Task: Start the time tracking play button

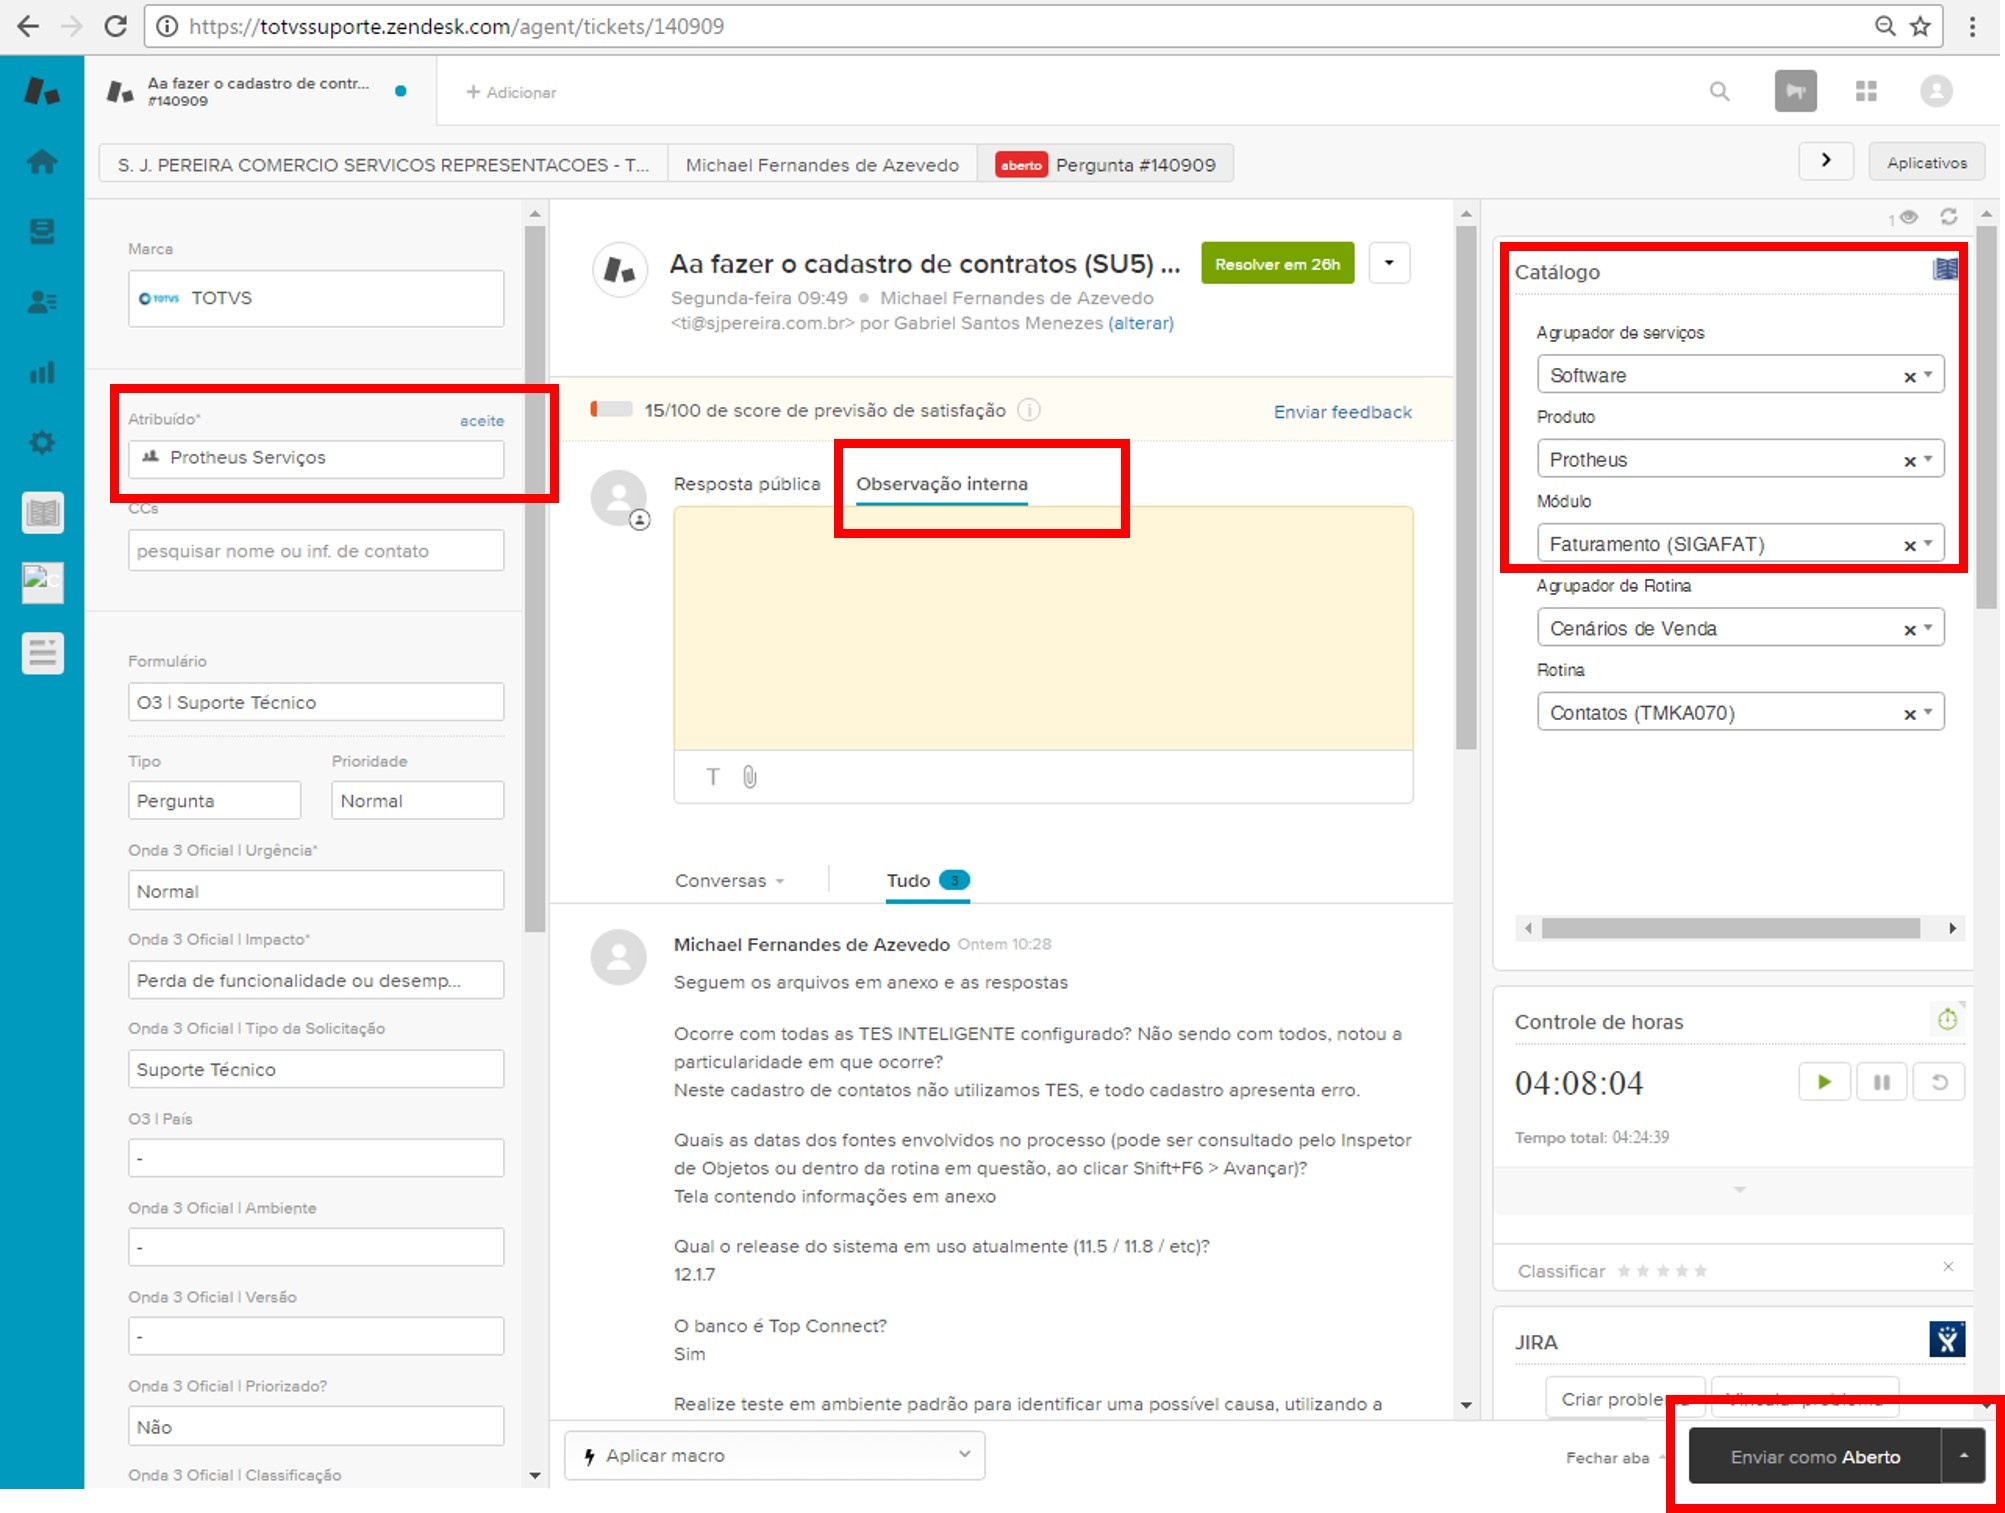Action: tap(1824, 1082)
